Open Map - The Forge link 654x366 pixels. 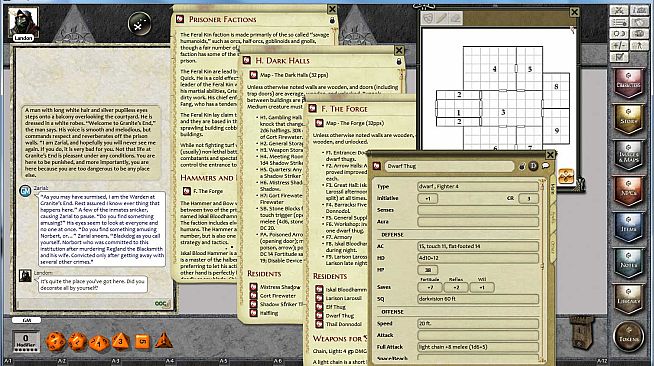coord(355,123)
